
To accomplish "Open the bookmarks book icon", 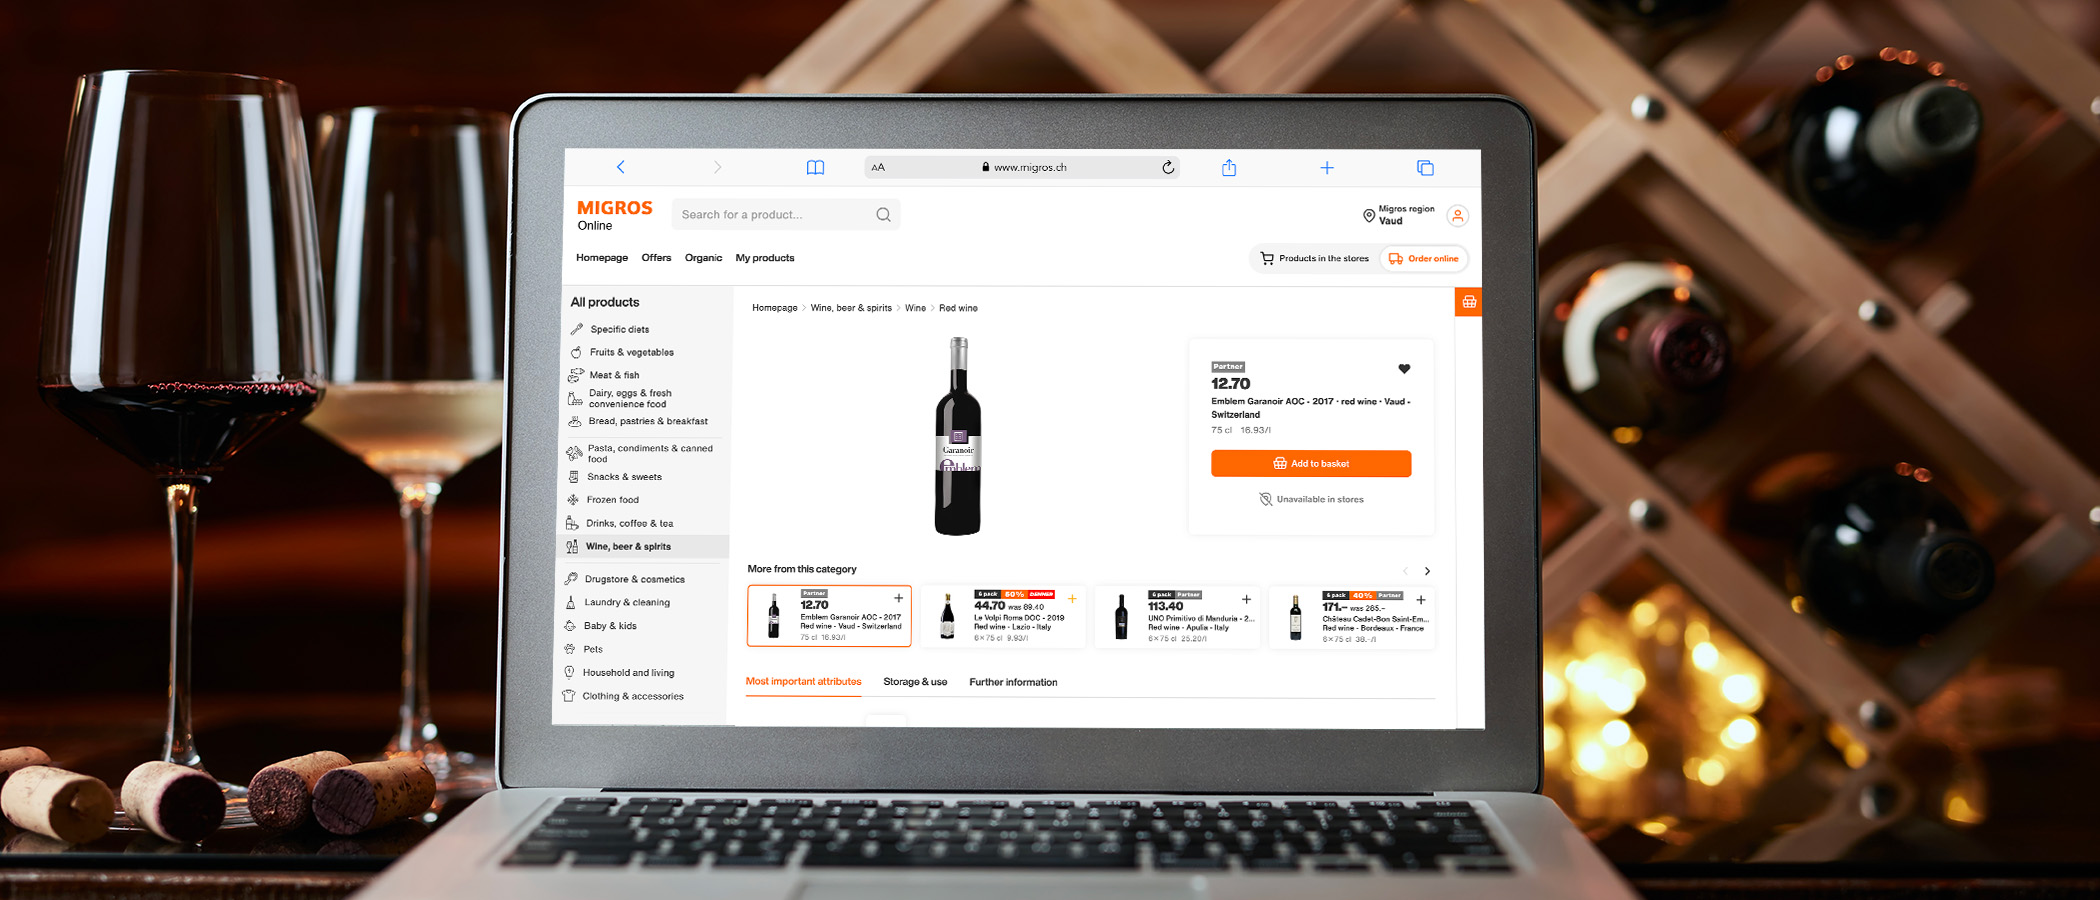I will (815, 167).
